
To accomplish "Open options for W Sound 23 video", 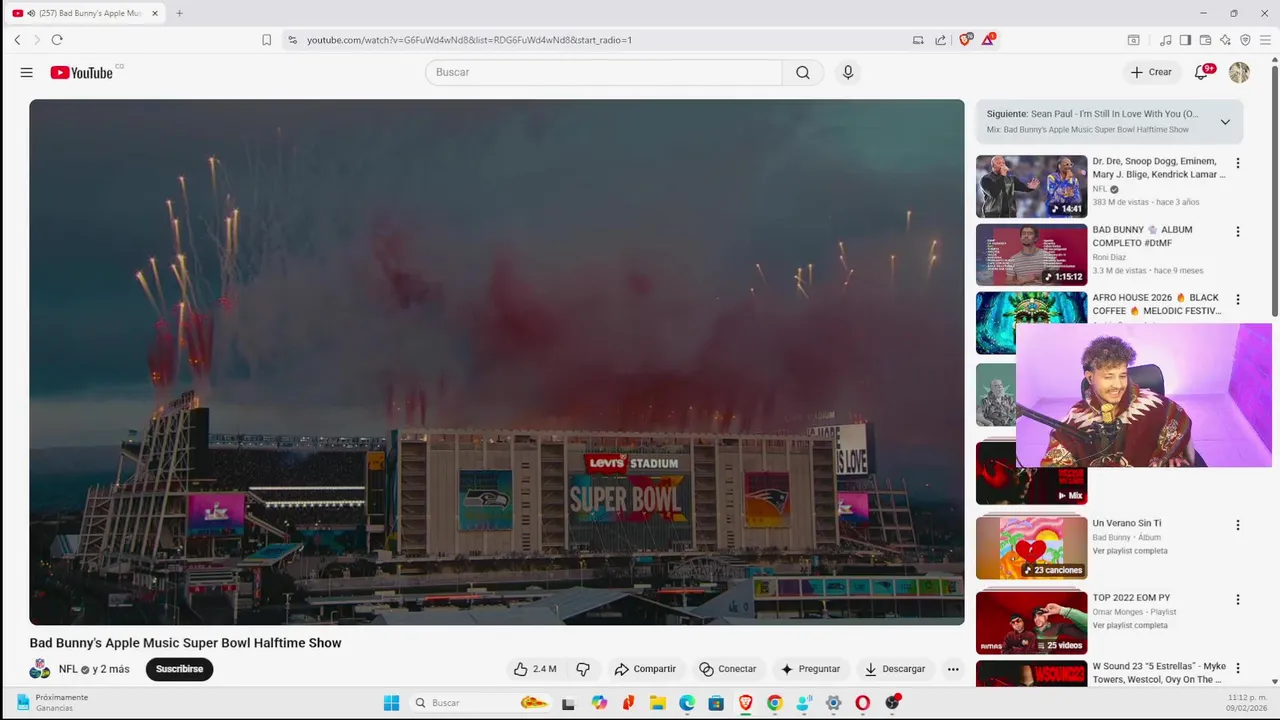I will coord(1238,668).
